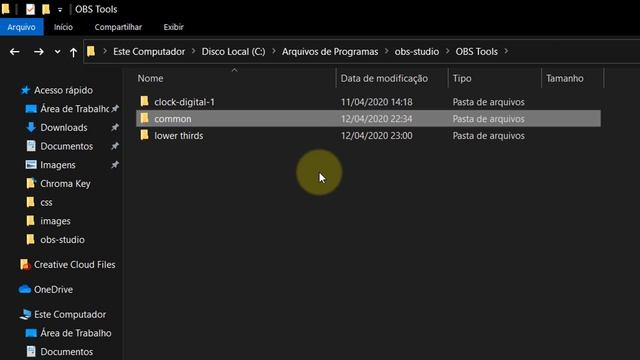
Task: Navigate to Disco Local (C:) breadcrumb
Action: point(233,51)
